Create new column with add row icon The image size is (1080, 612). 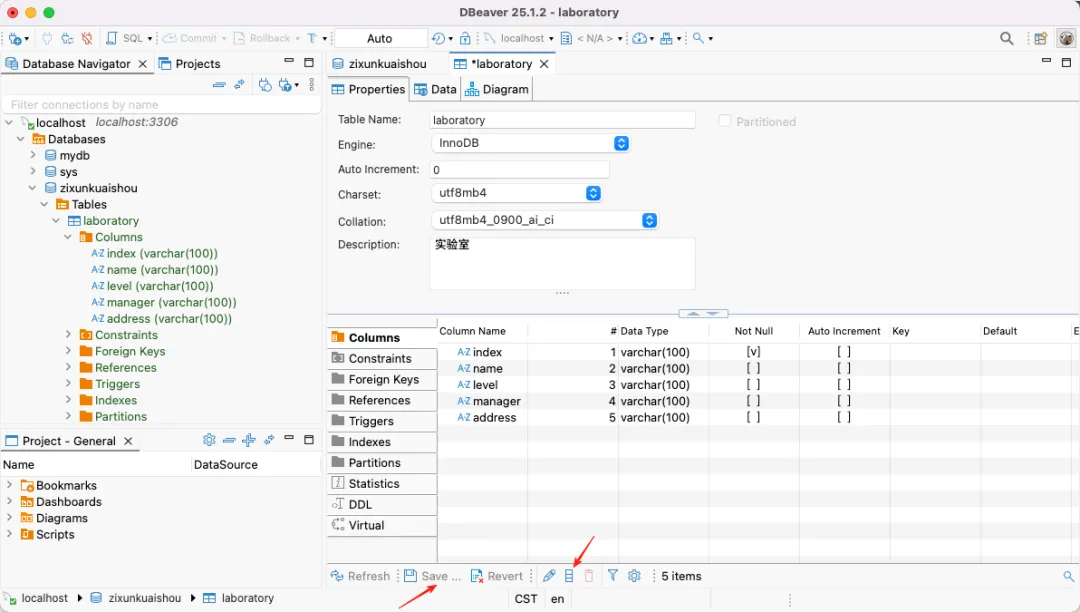pos(569,576)
